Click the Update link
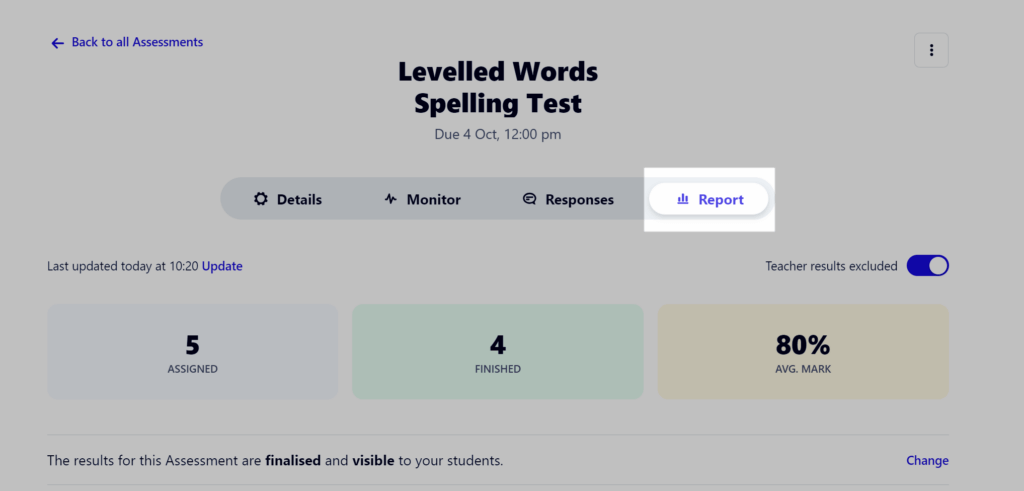Viewport: 1024px width, 491px height. [x=222, y=266]
